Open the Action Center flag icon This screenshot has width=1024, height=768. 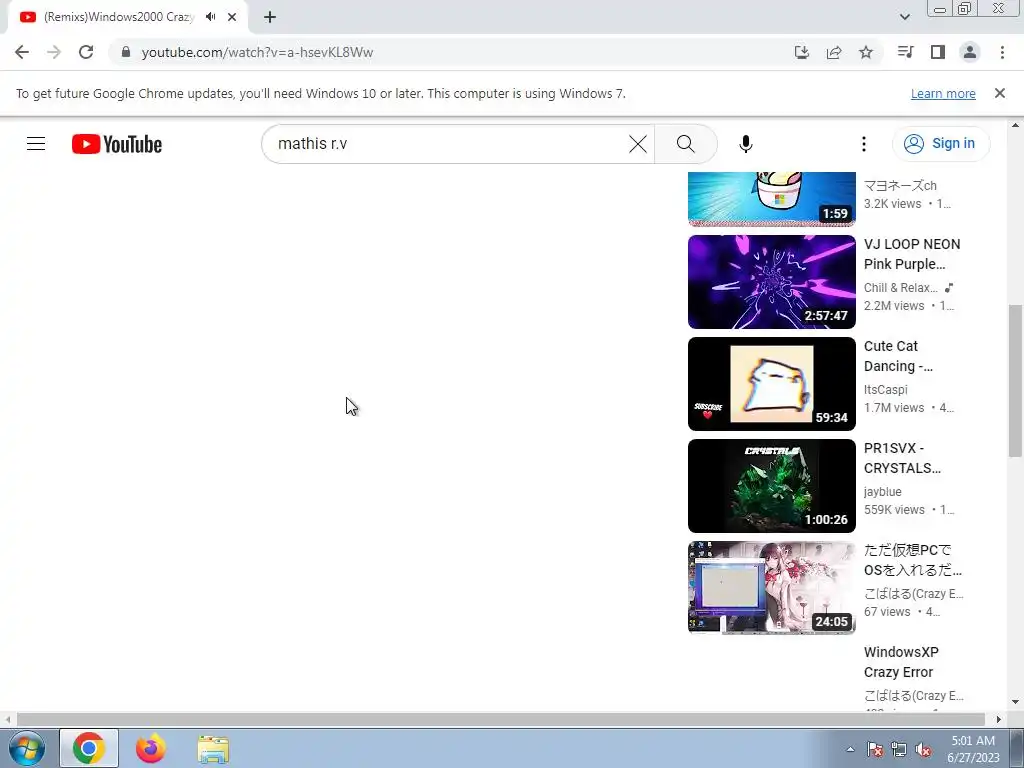(875, 749)
